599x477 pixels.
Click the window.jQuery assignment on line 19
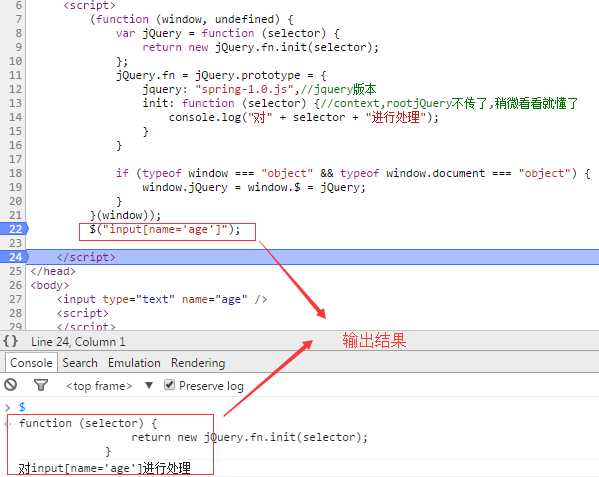tap(254, 187)
